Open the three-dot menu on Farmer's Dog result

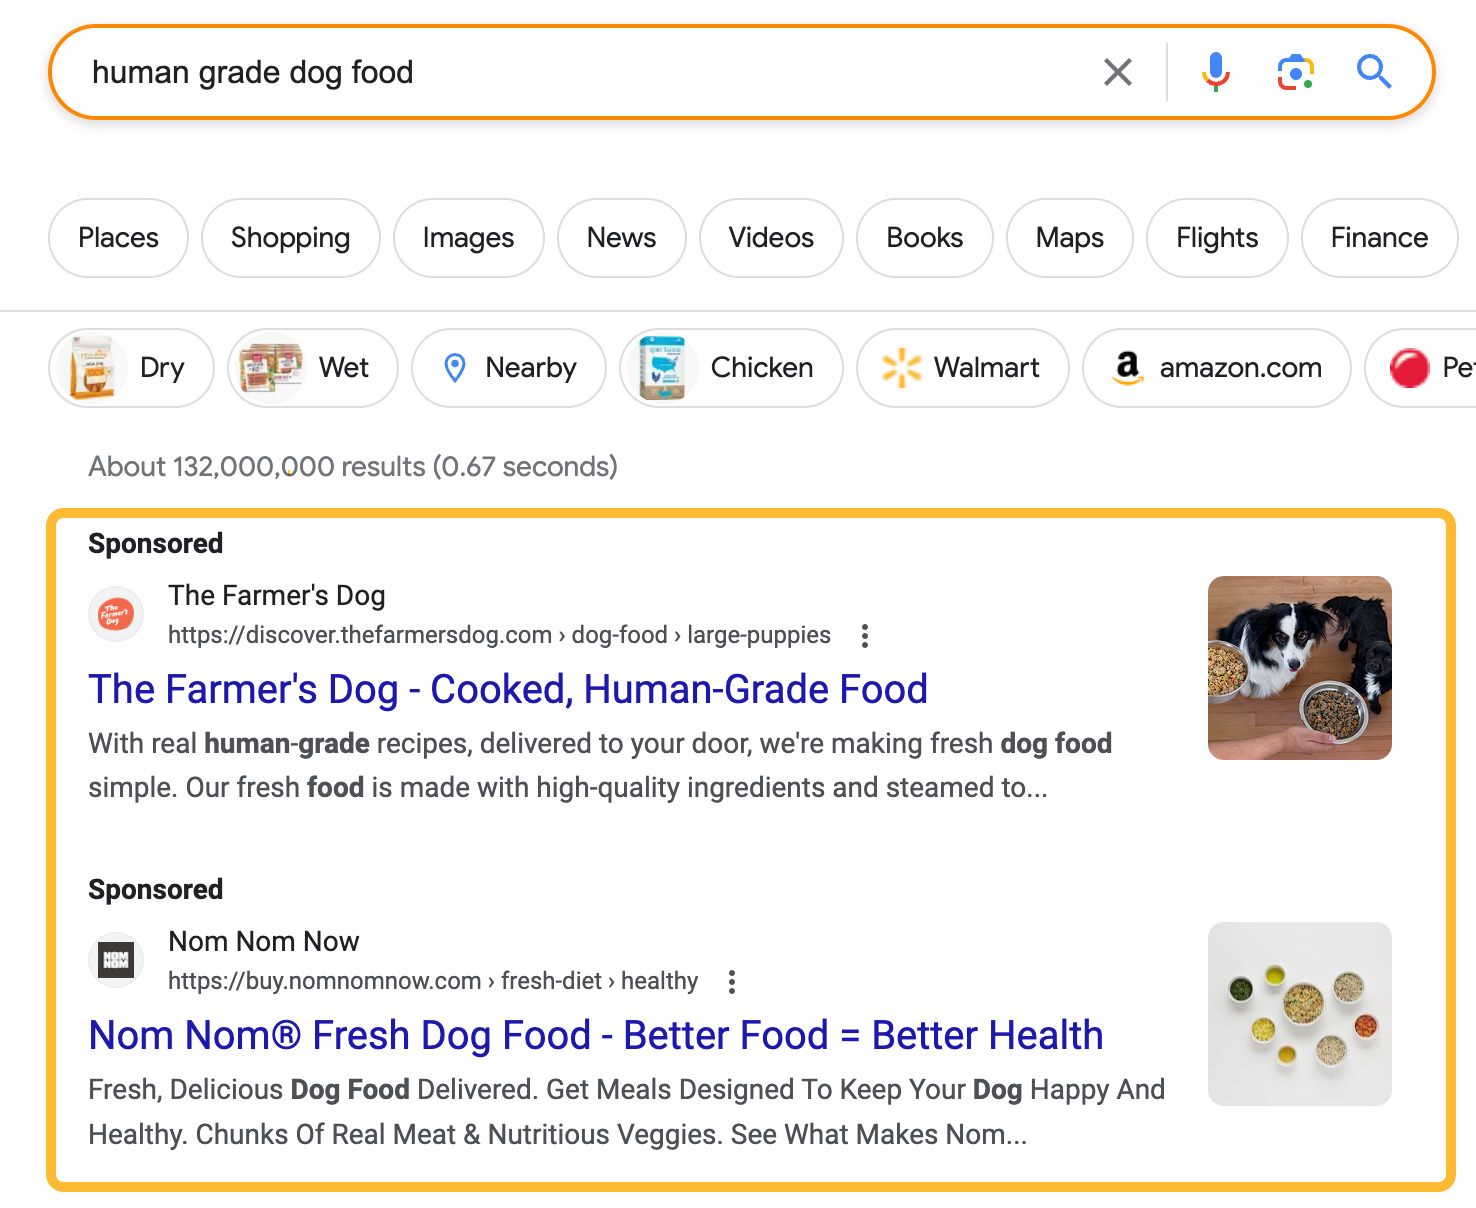coord(863,635)
